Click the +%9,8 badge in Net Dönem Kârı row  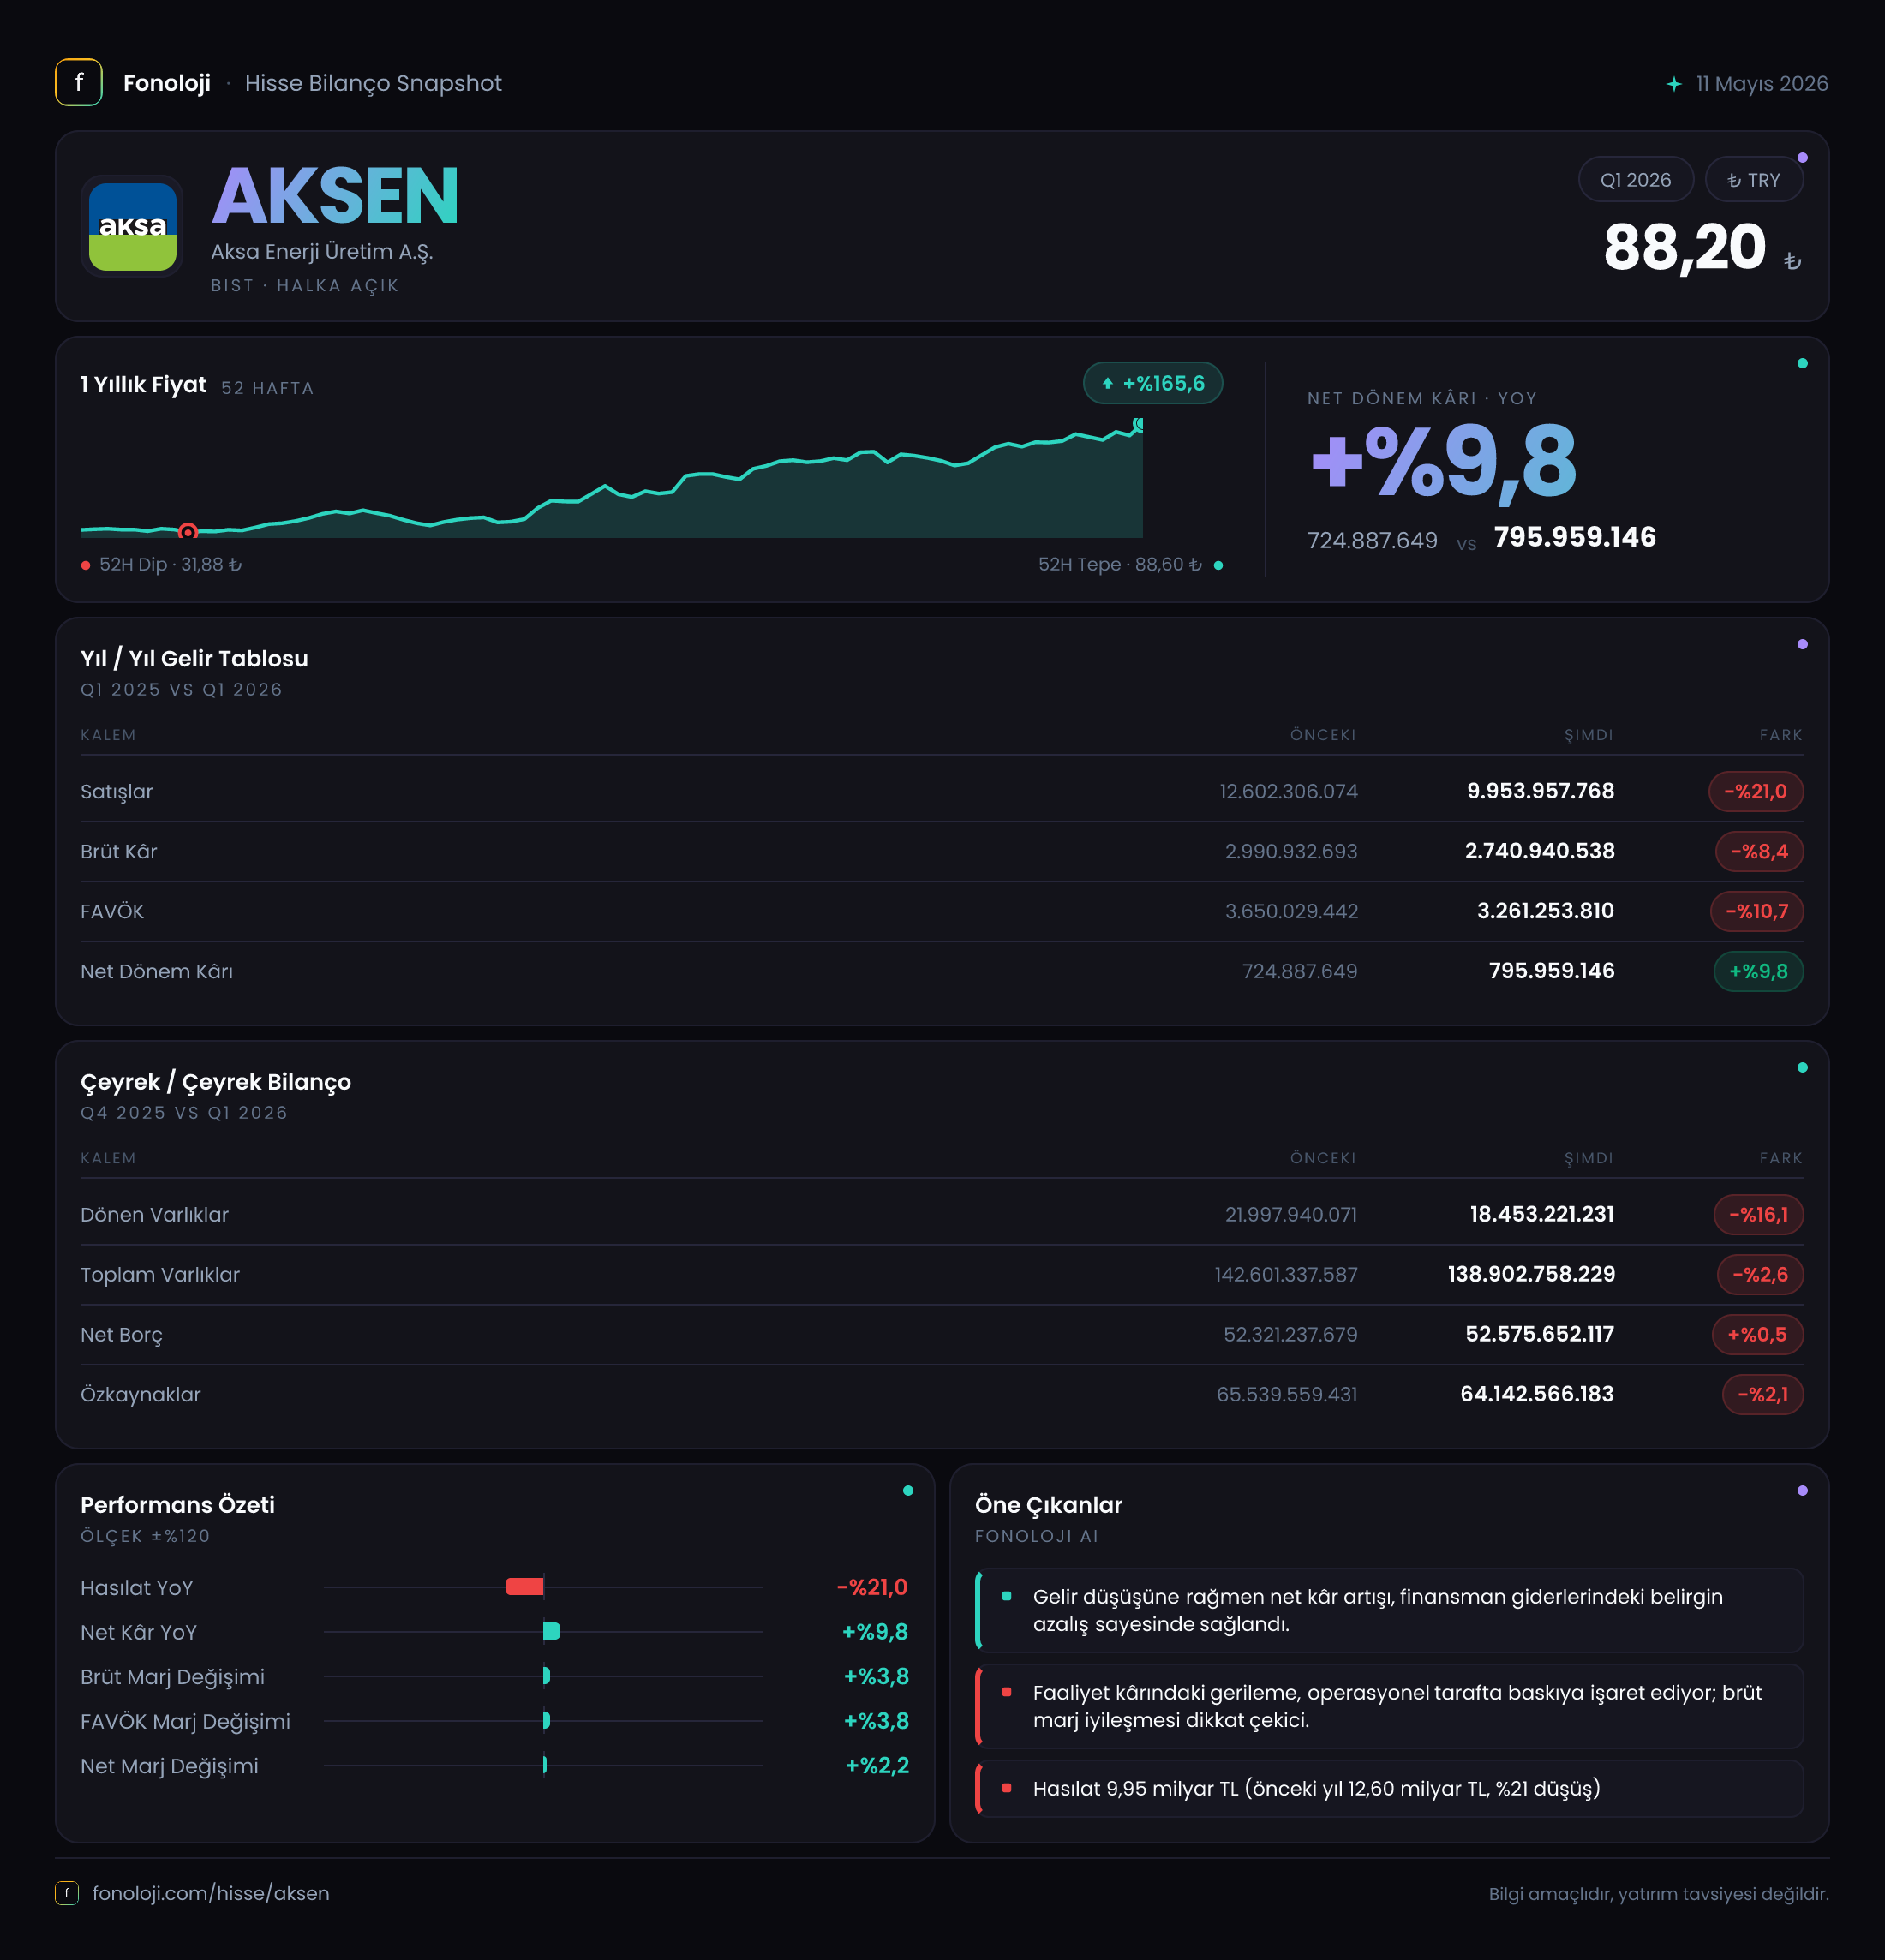1758,971
